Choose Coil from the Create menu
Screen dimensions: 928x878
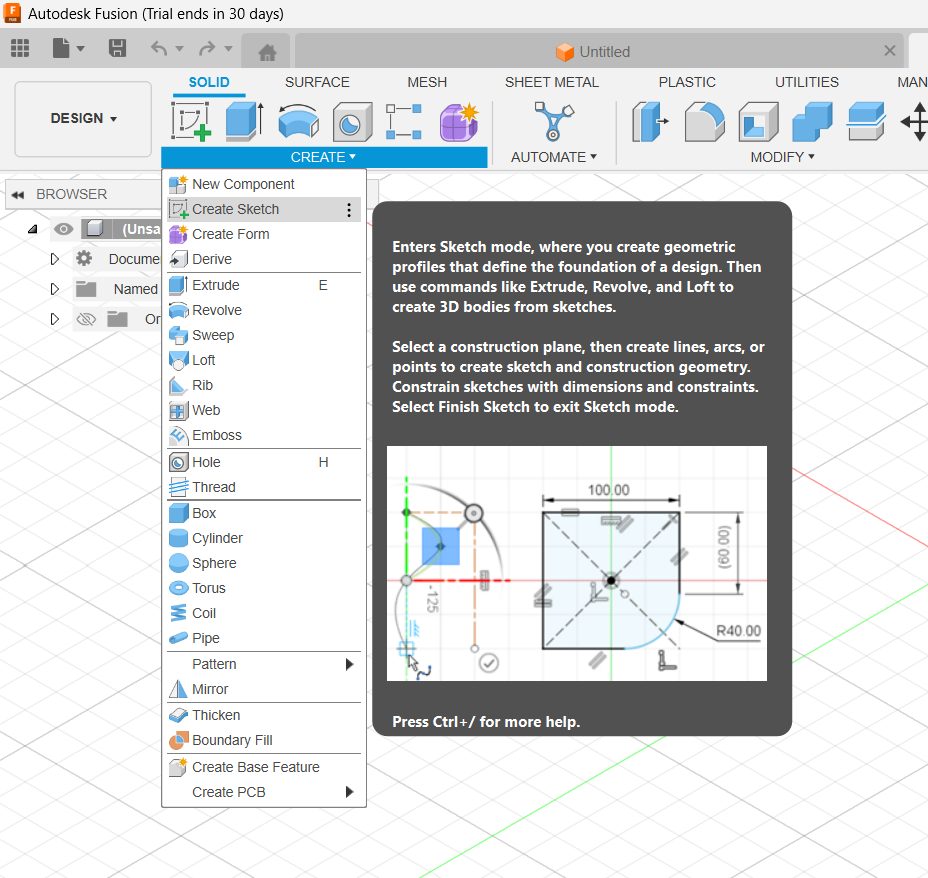265,613
